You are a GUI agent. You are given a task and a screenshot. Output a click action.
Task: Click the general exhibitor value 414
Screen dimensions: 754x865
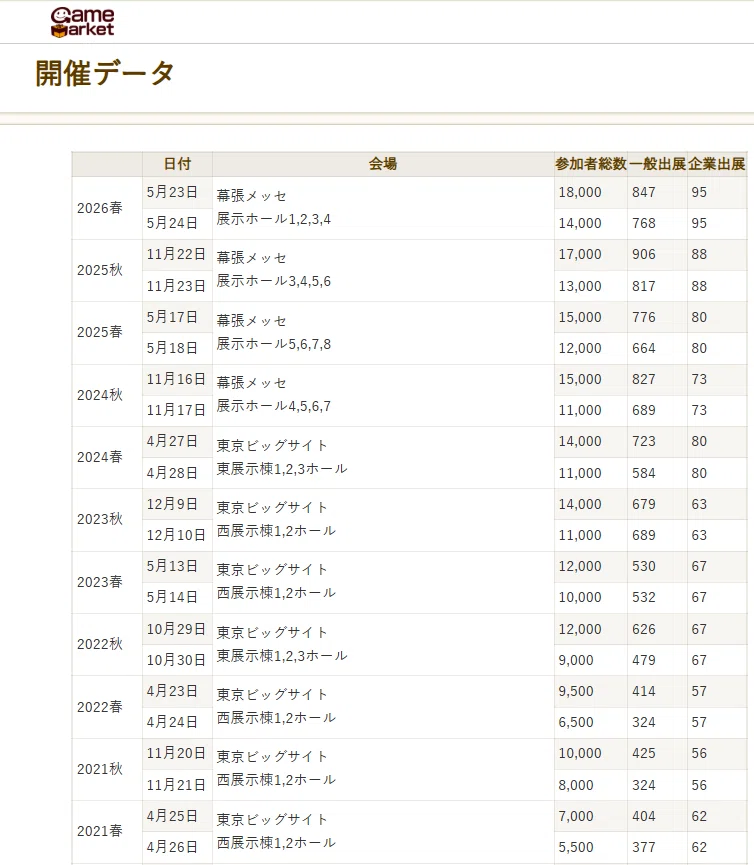coord(644,691)
